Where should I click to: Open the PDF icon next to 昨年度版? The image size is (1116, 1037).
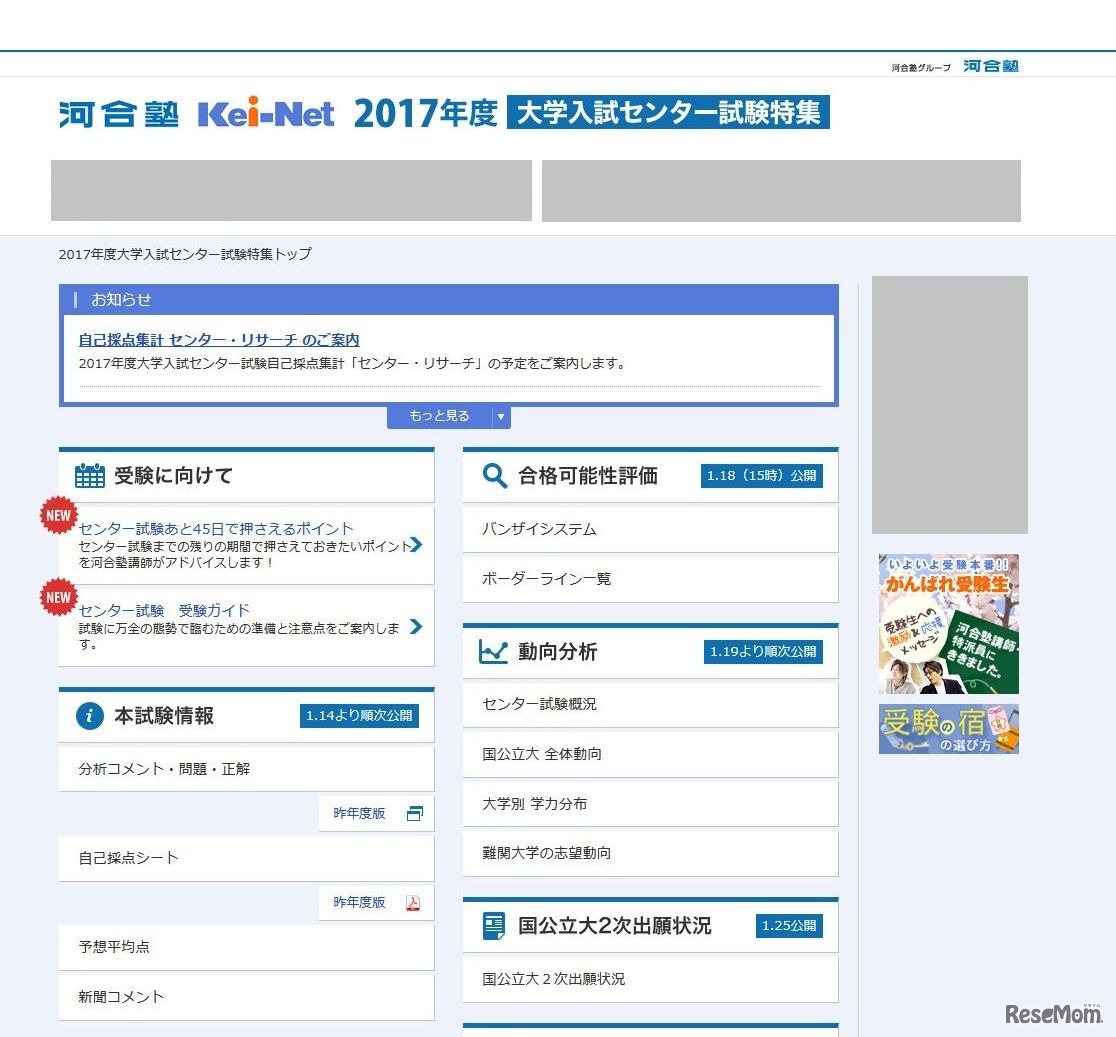click(415, 902)
